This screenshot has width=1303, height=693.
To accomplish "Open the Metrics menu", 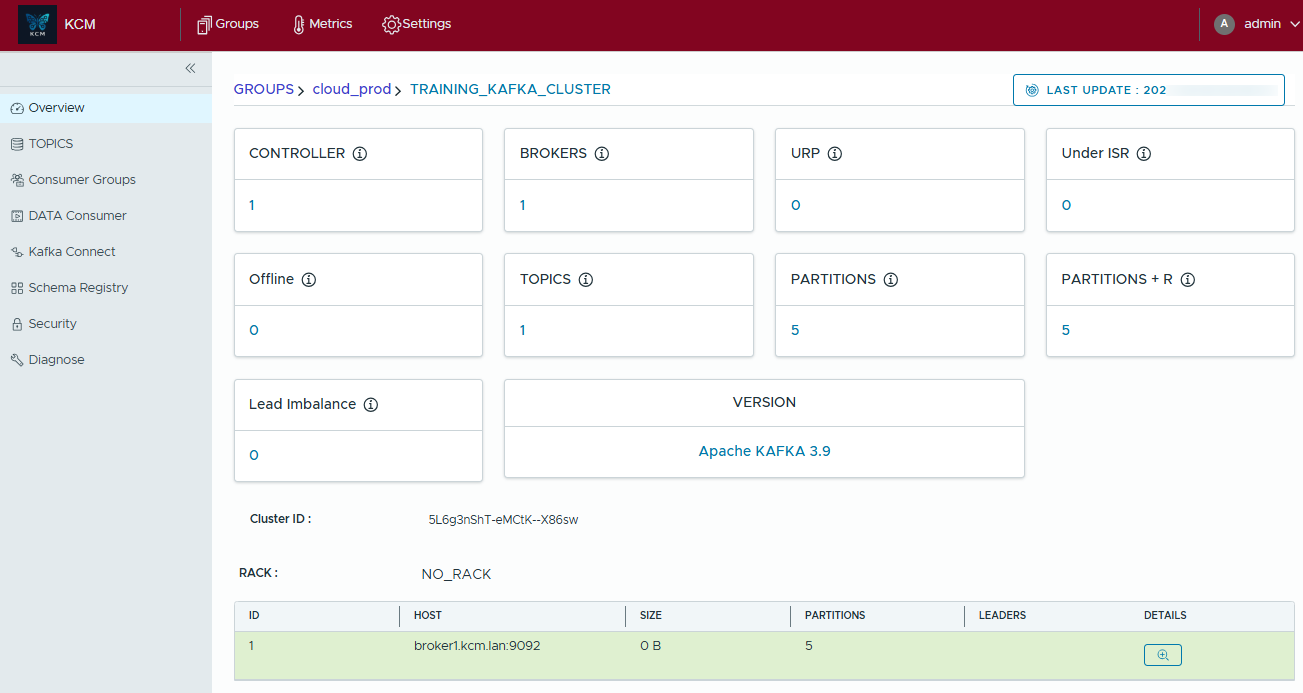I will click(x=322, y=24).
